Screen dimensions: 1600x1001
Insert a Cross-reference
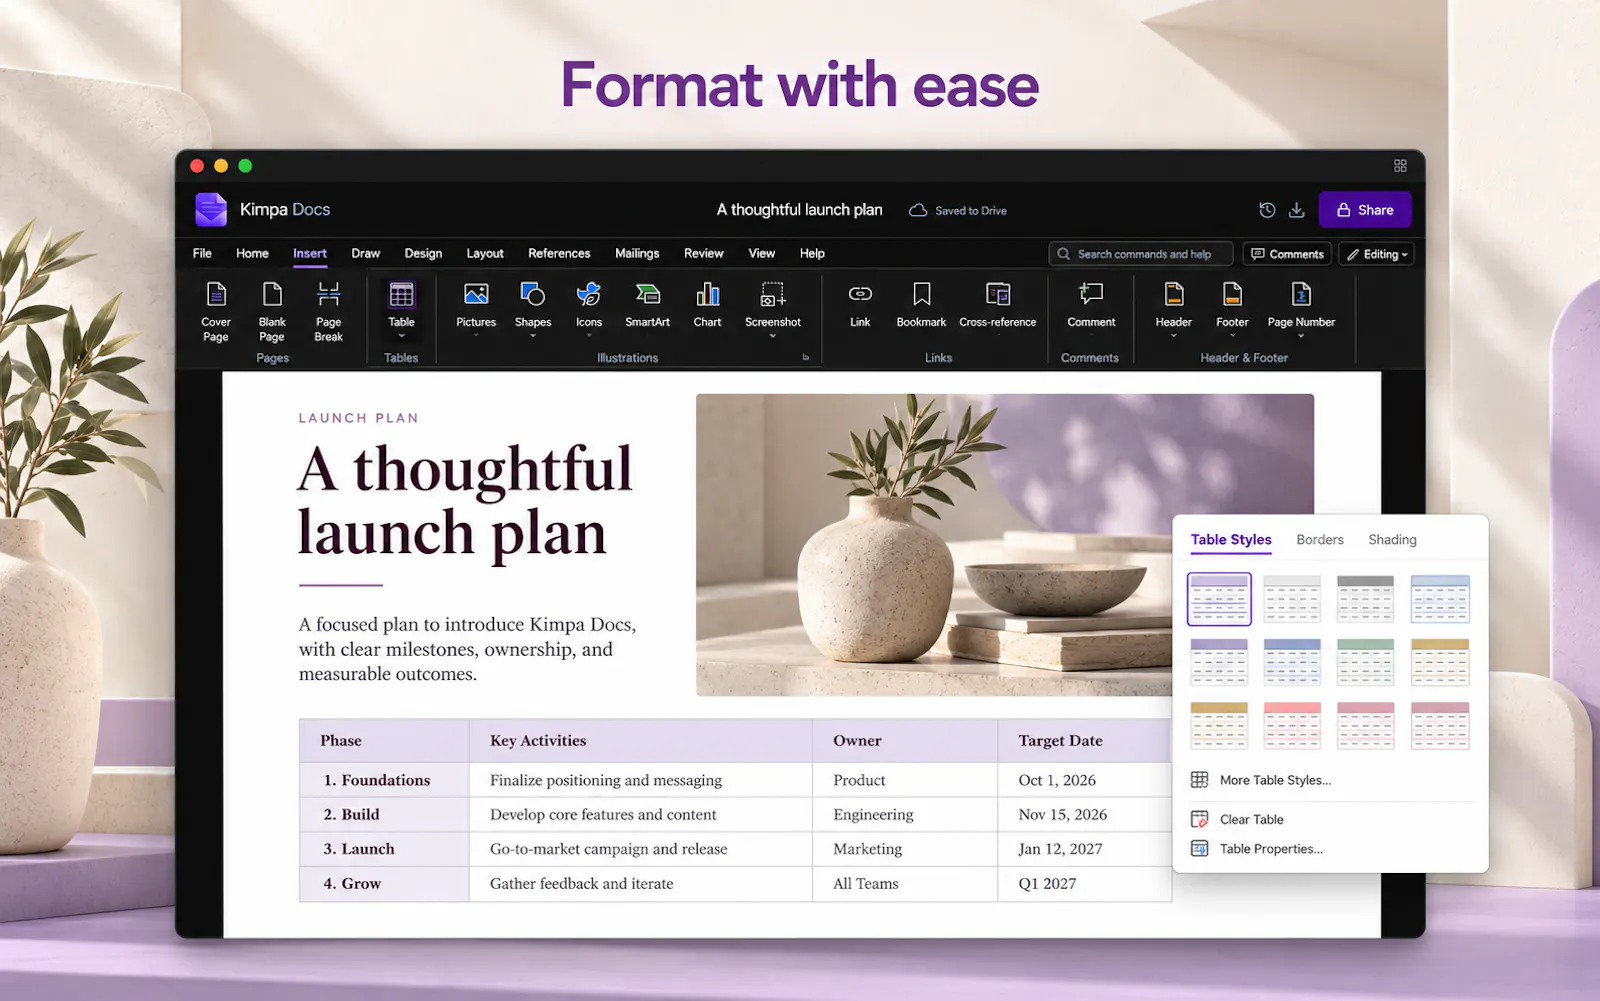(997, 305)
